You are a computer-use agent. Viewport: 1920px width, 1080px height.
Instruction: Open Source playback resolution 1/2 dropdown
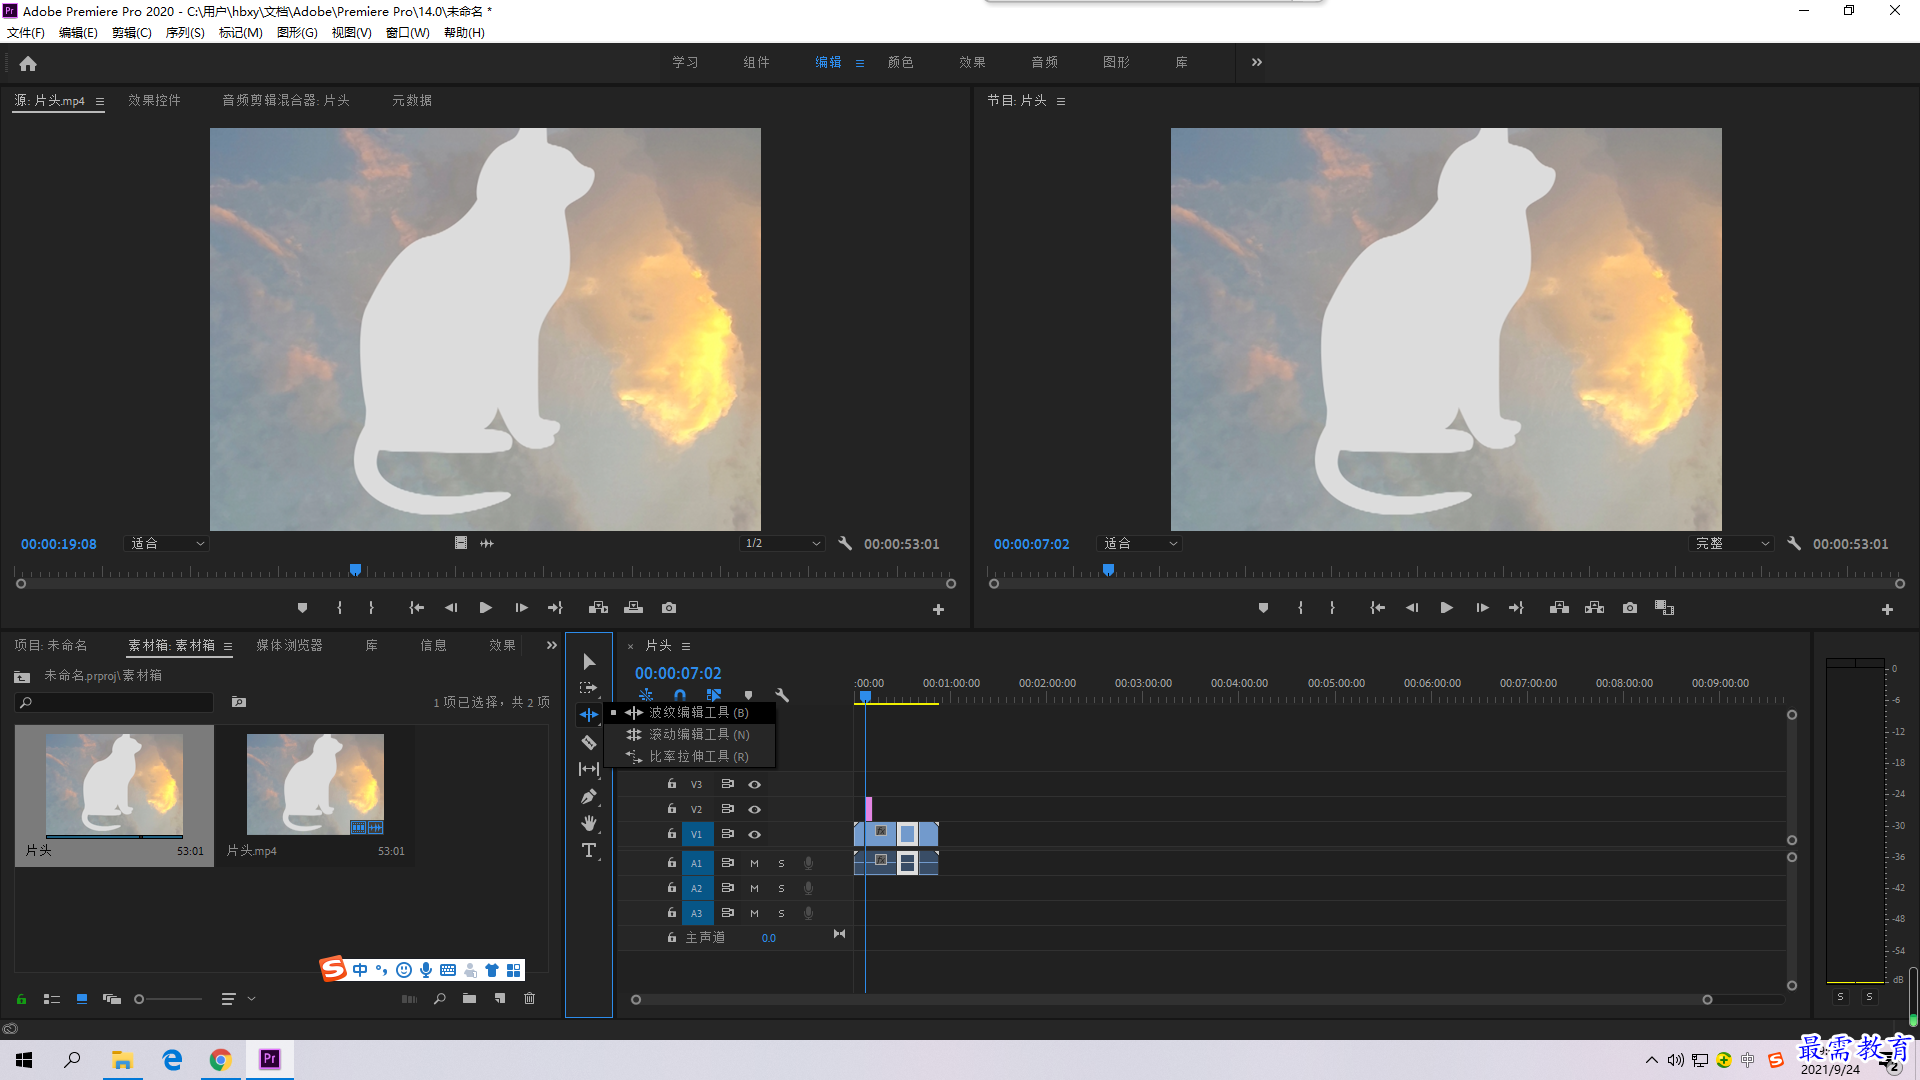[782, 544]
